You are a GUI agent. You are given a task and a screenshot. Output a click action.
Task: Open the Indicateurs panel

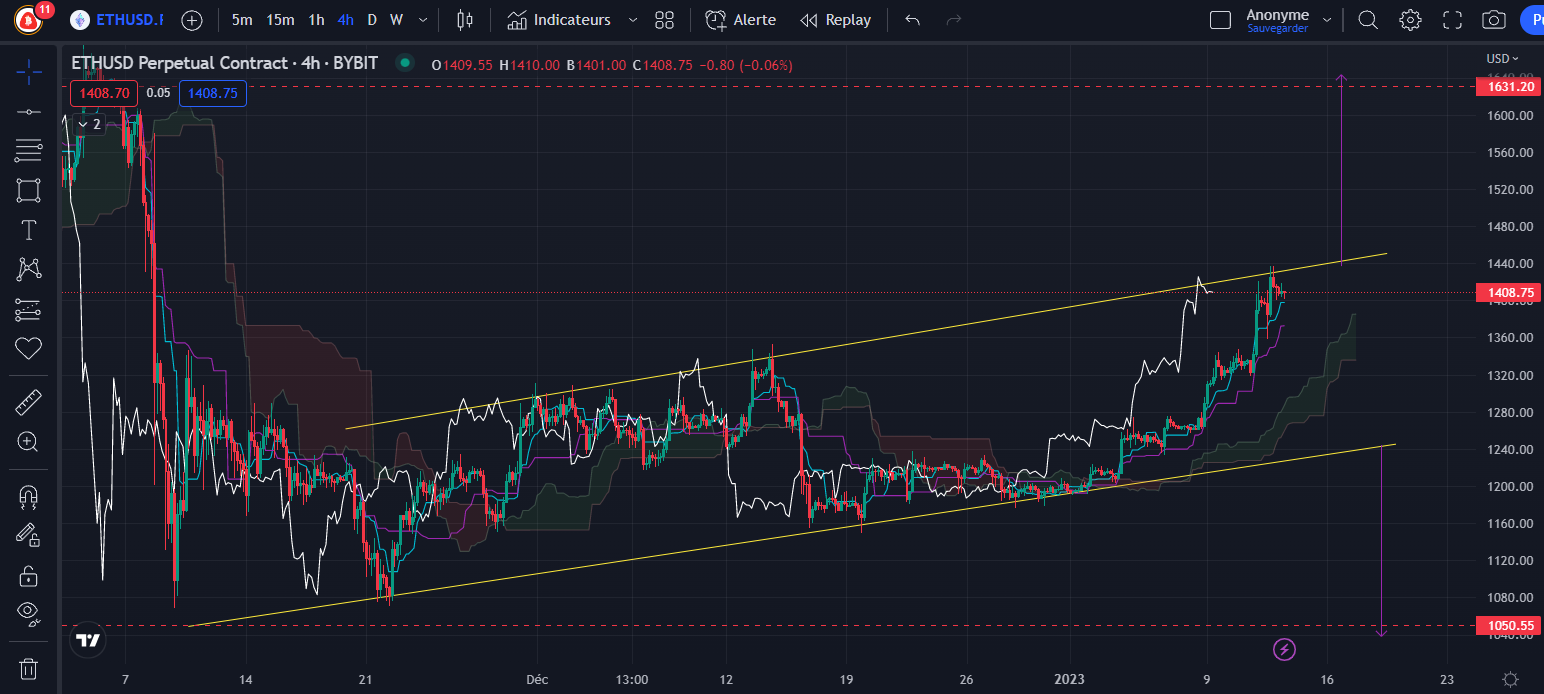tap(559, 20)
